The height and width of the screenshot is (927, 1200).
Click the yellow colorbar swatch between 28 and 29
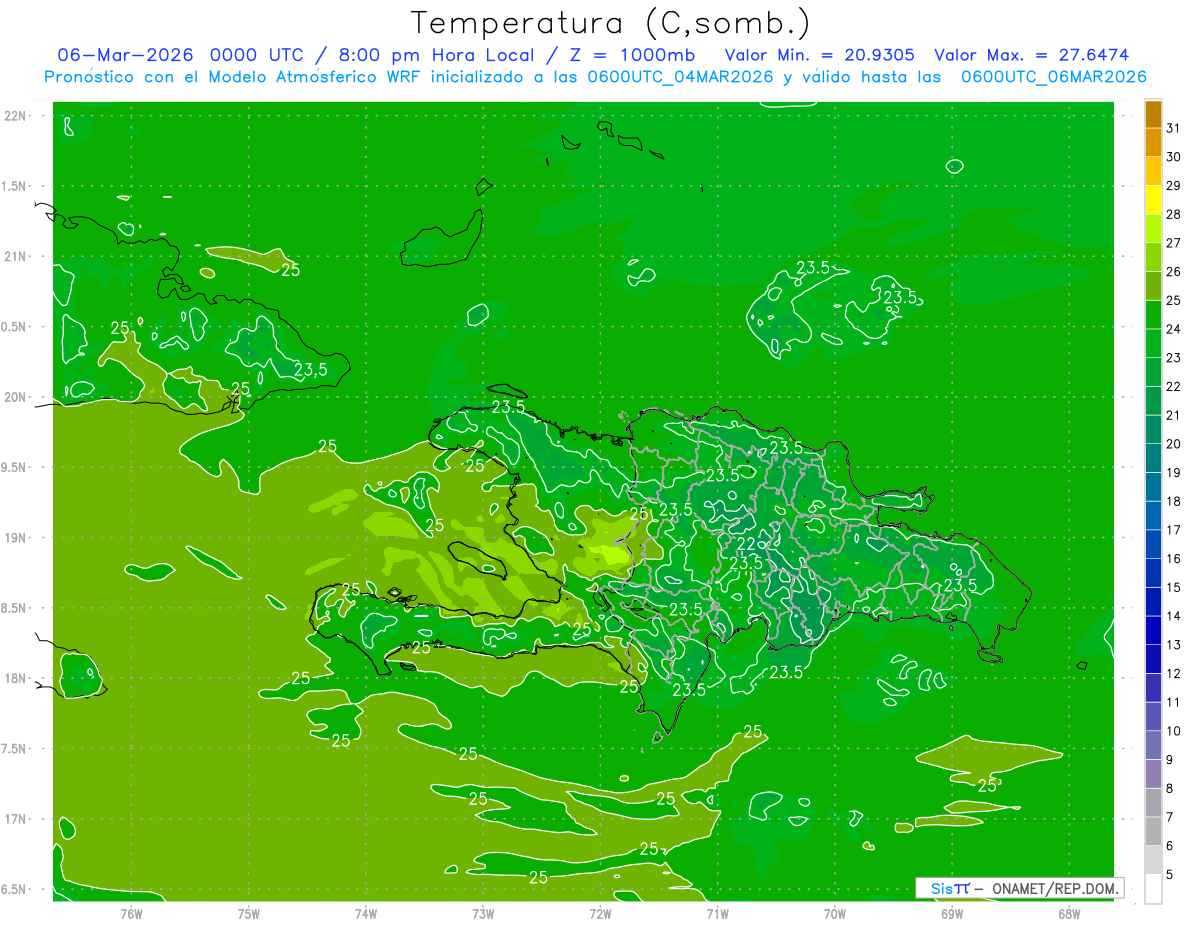click(x=1153, y=201)
